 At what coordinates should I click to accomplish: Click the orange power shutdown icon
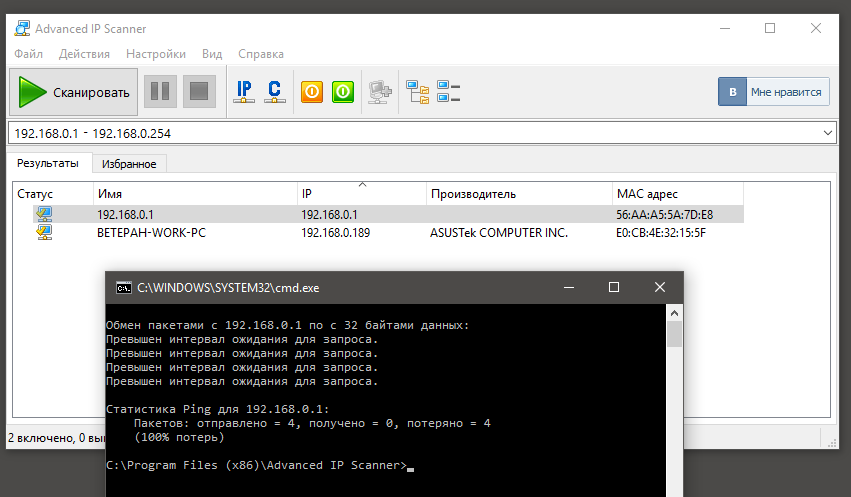tap(311, 92)
